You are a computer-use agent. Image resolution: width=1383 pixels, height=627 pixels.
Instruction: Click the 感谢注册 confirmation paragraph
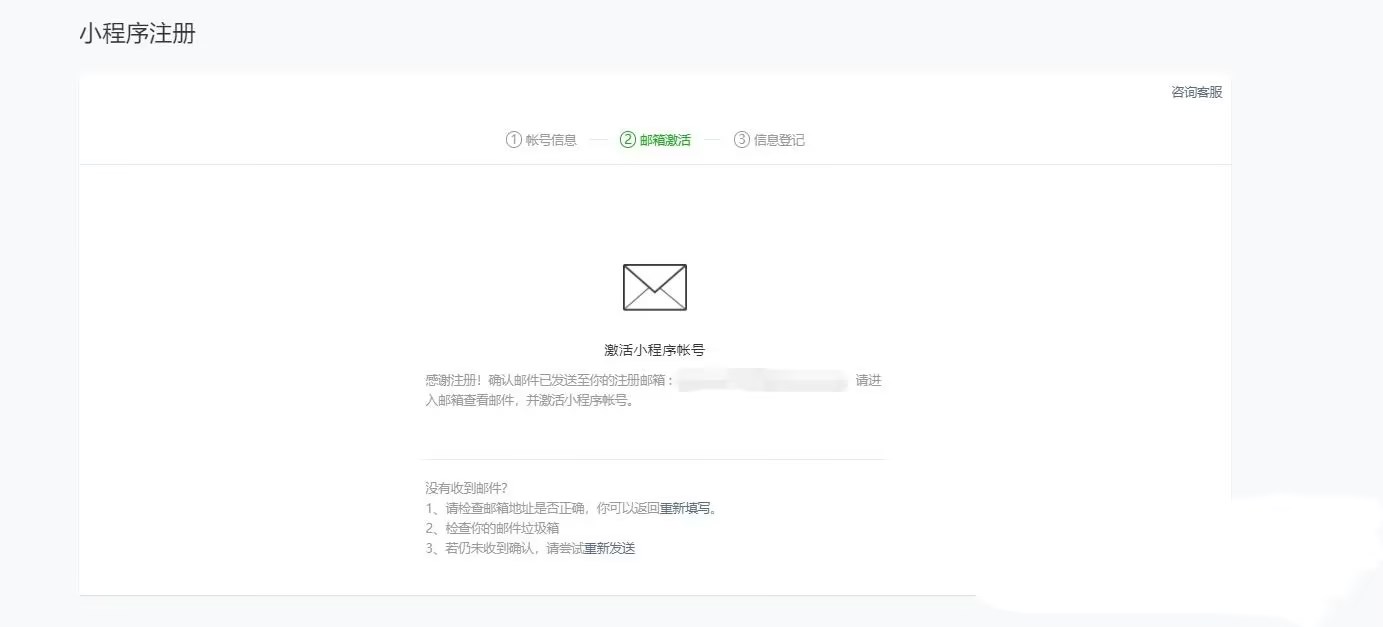click(x=654, y=390)
